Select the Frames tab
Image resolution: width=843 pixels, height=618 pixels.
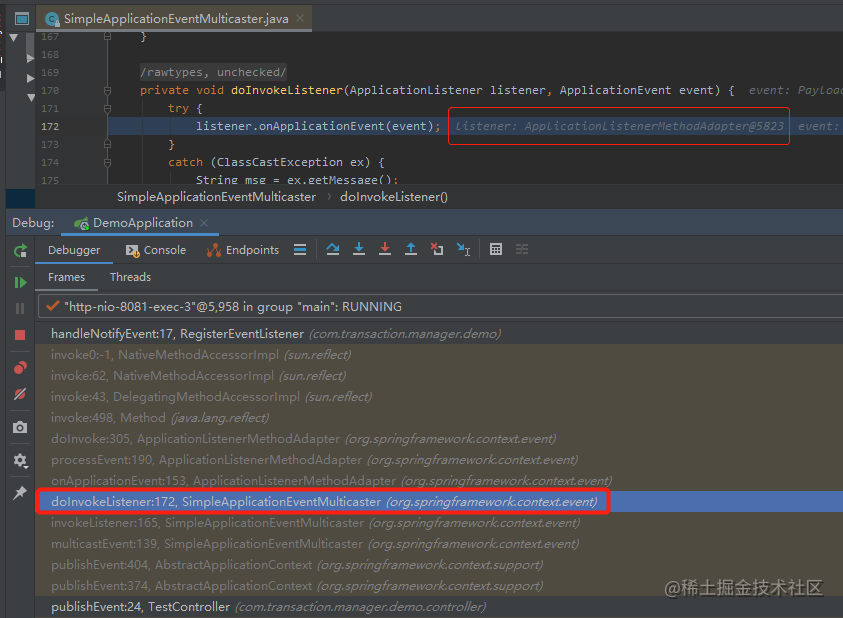click(x=66, y=277)
